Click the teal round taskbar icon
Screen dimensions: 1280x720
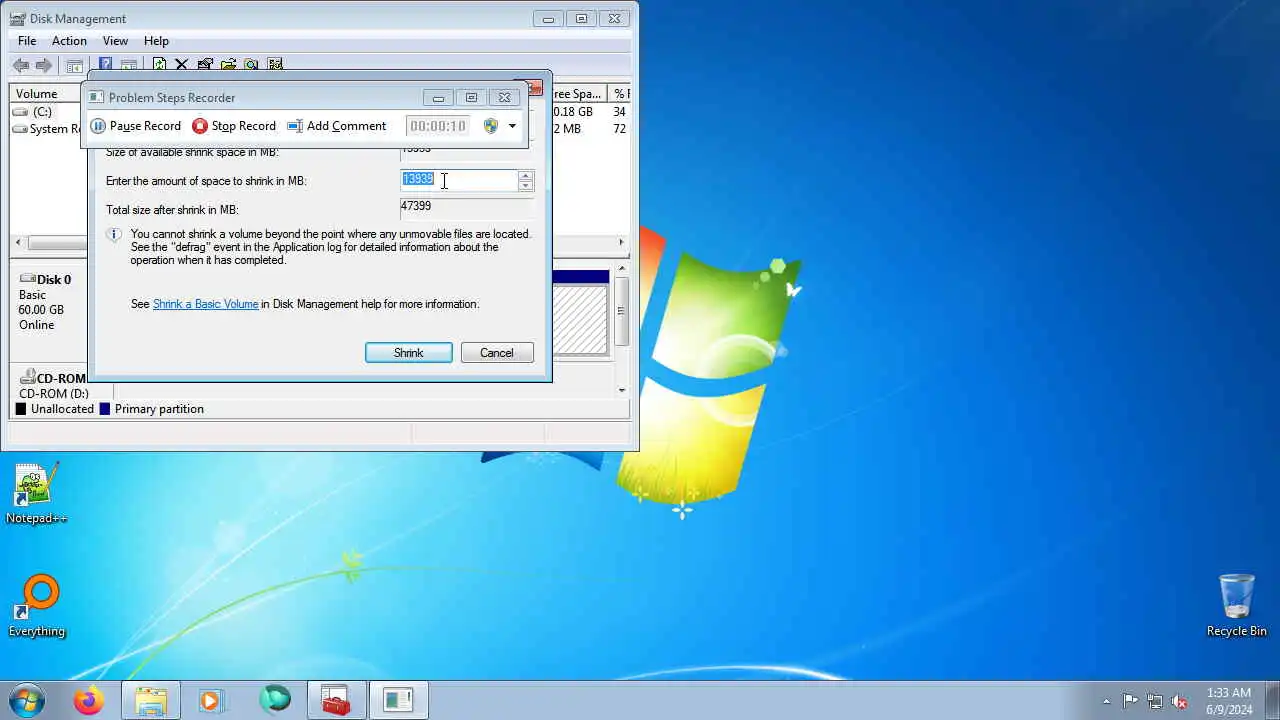click(274, 701)
